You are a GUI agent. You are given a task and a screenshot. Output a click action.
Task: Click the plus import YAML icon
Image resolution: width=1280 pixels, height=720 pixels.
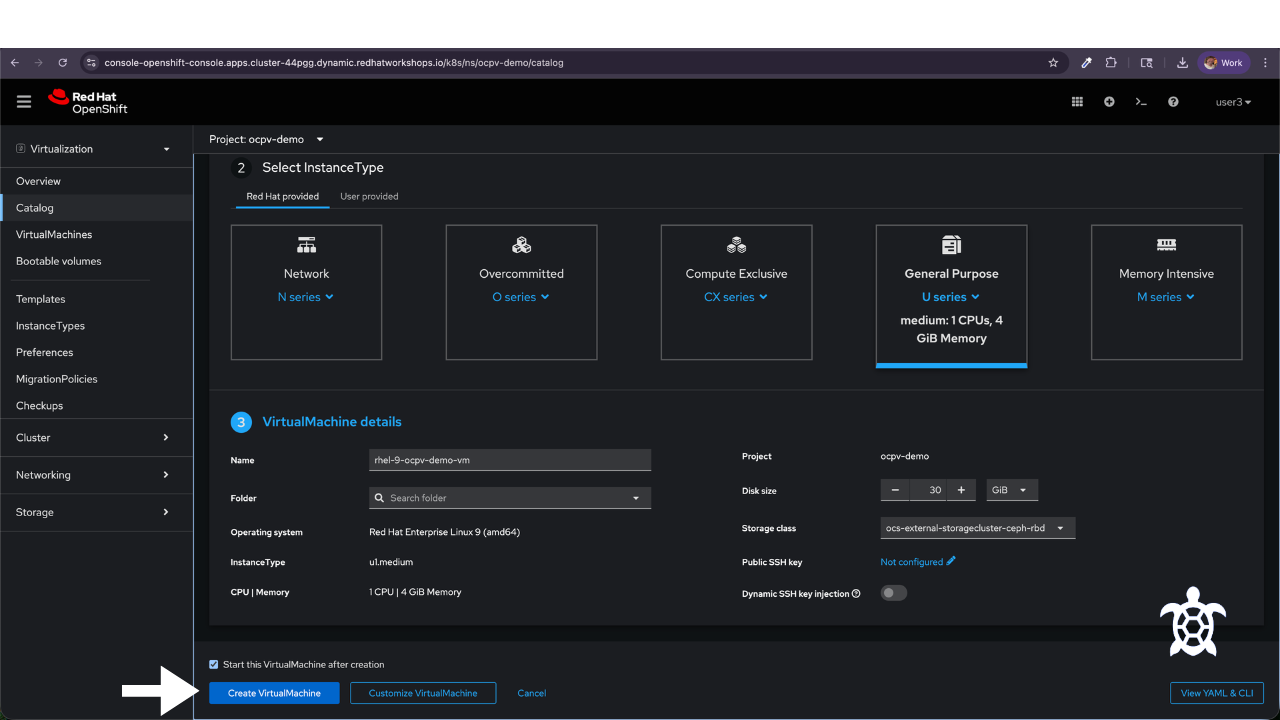click(x=1109, y=102)
